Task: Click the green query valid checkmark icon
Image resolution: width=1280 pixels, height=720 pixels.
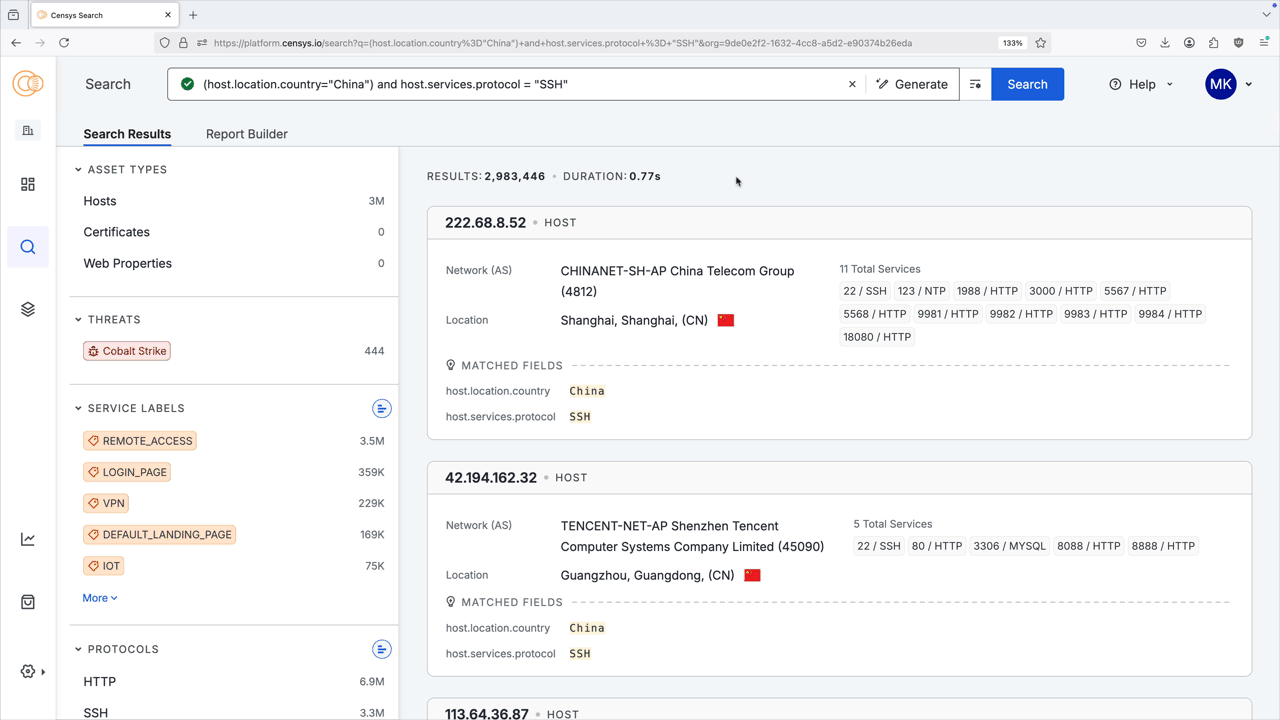Action: tap(187, 84)
